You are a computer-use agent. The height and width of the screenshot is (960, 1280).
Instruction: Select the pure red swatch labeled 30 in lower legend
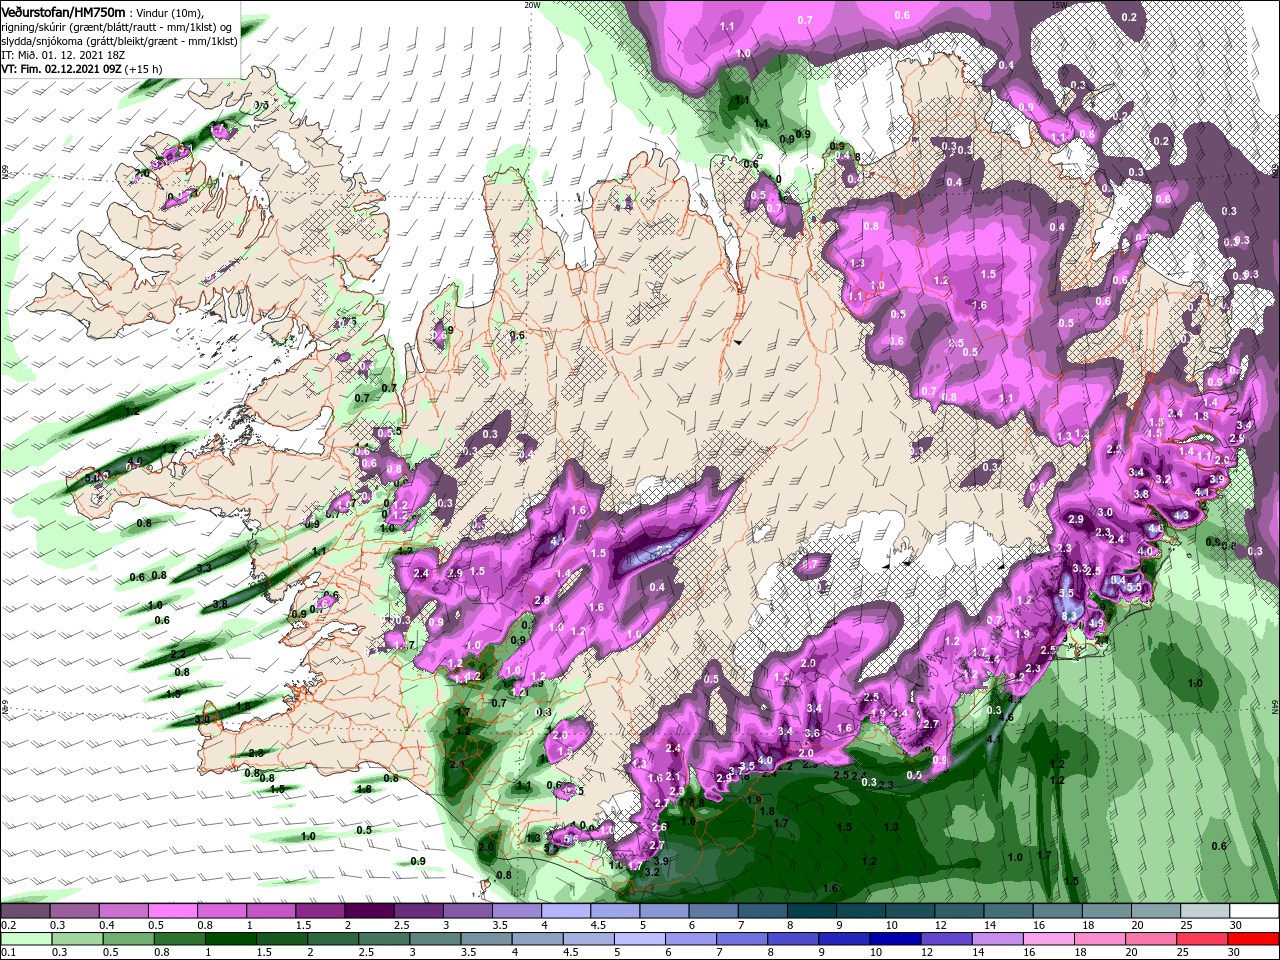[x=1252, y=939]
